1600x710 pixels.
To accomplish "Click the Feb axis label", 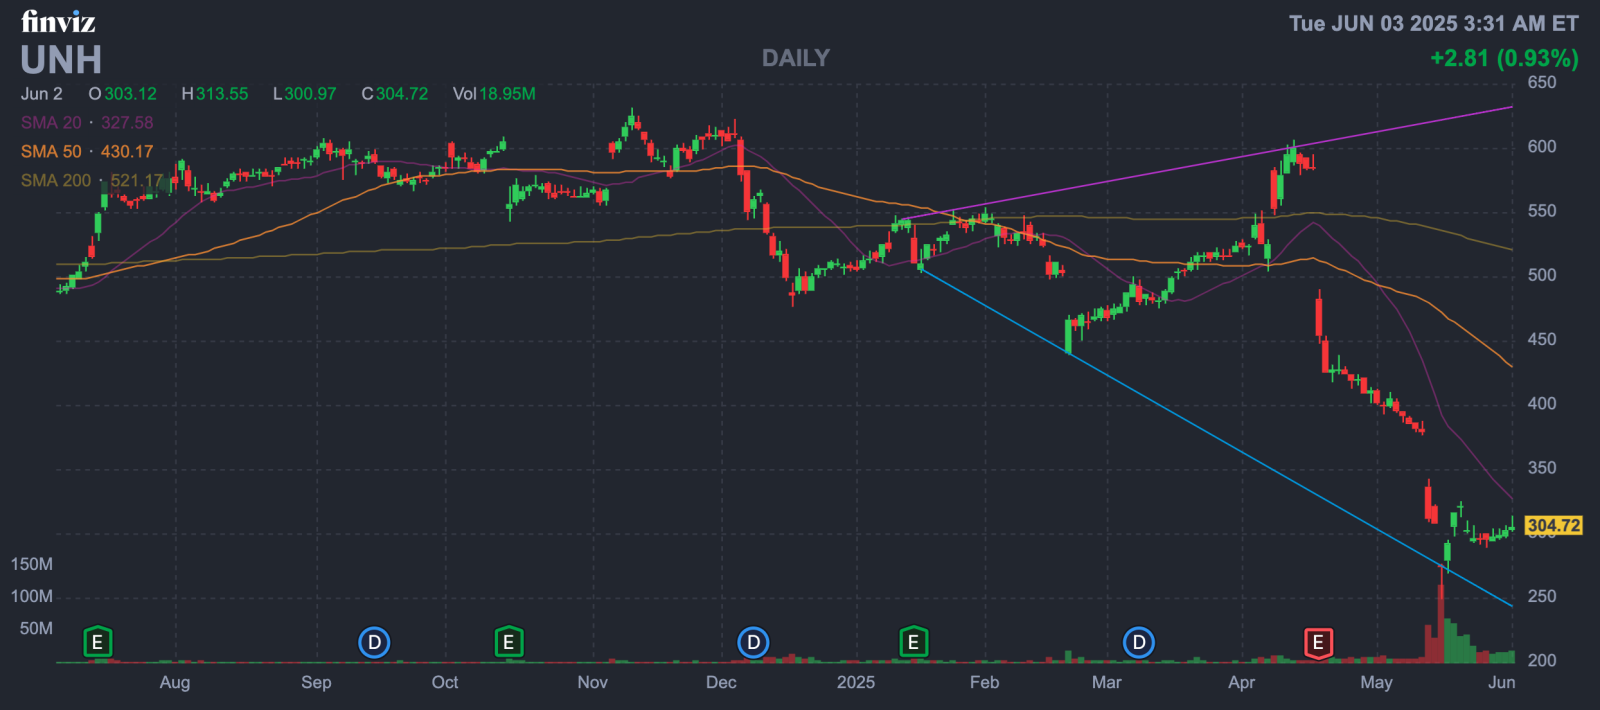I will pos(984,682).
